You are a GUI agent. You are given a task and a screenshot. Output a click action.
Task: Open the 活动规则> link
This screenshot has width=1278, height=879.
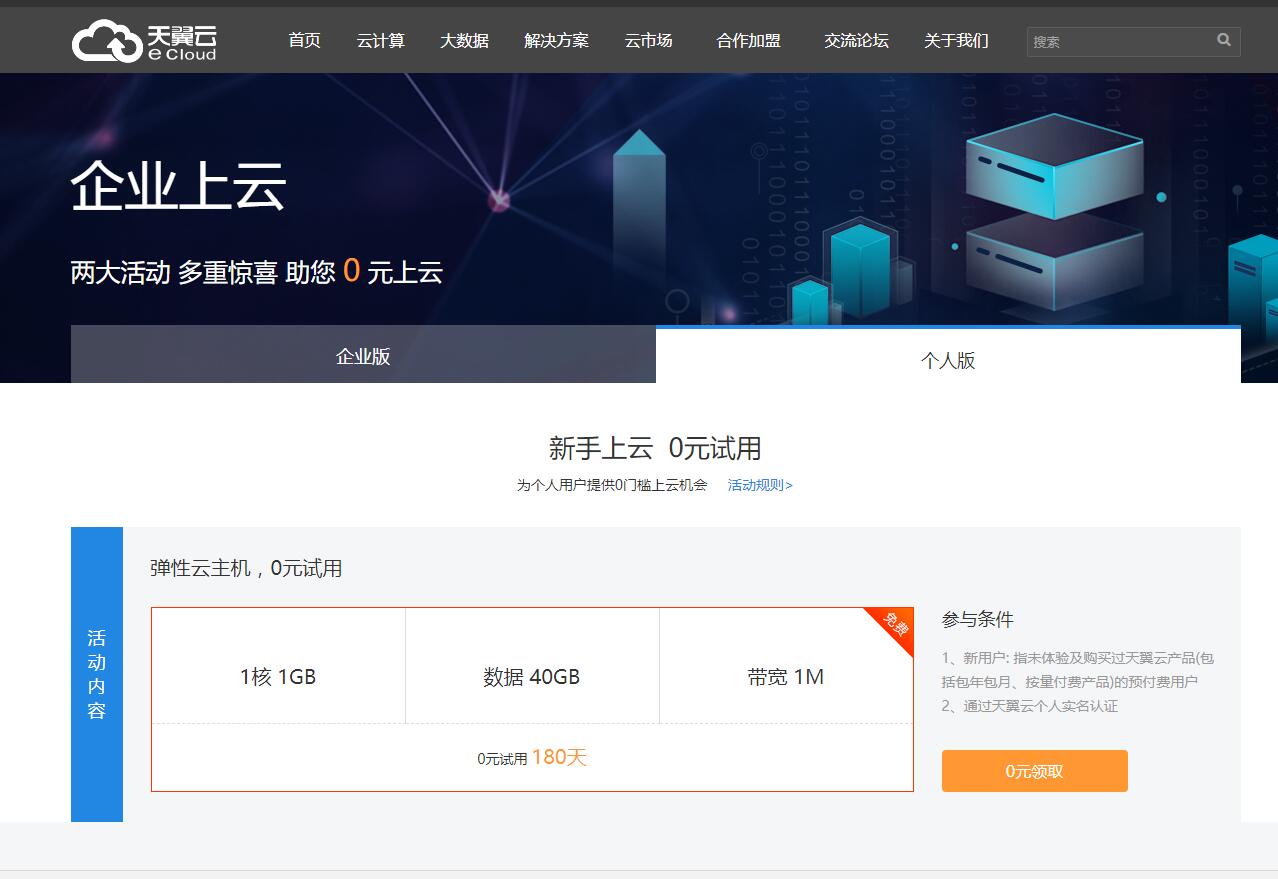[760, 485]
